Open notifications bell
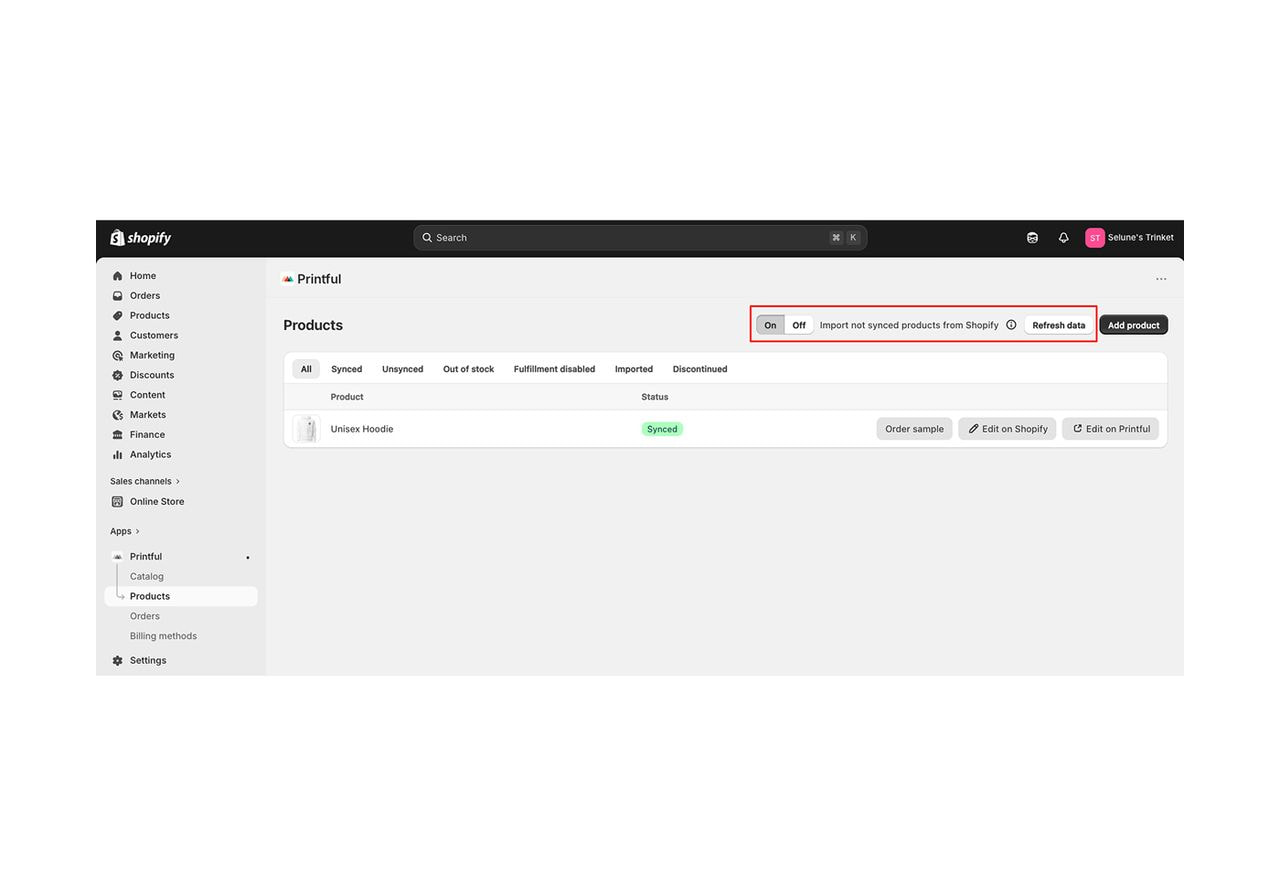Screen dimensions: 1280x896 click(1063, 238)
